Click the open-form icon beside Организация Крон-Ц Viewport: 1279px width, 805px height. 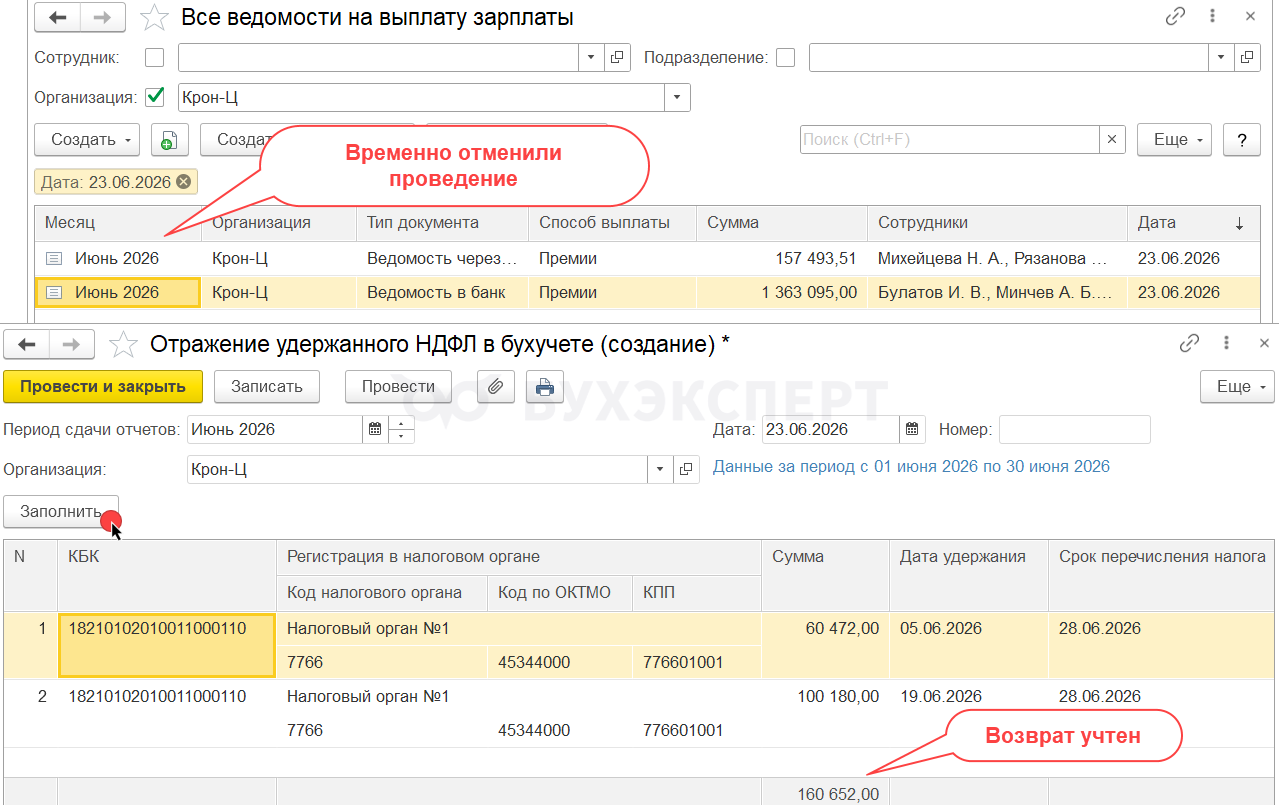click(686, 469)
